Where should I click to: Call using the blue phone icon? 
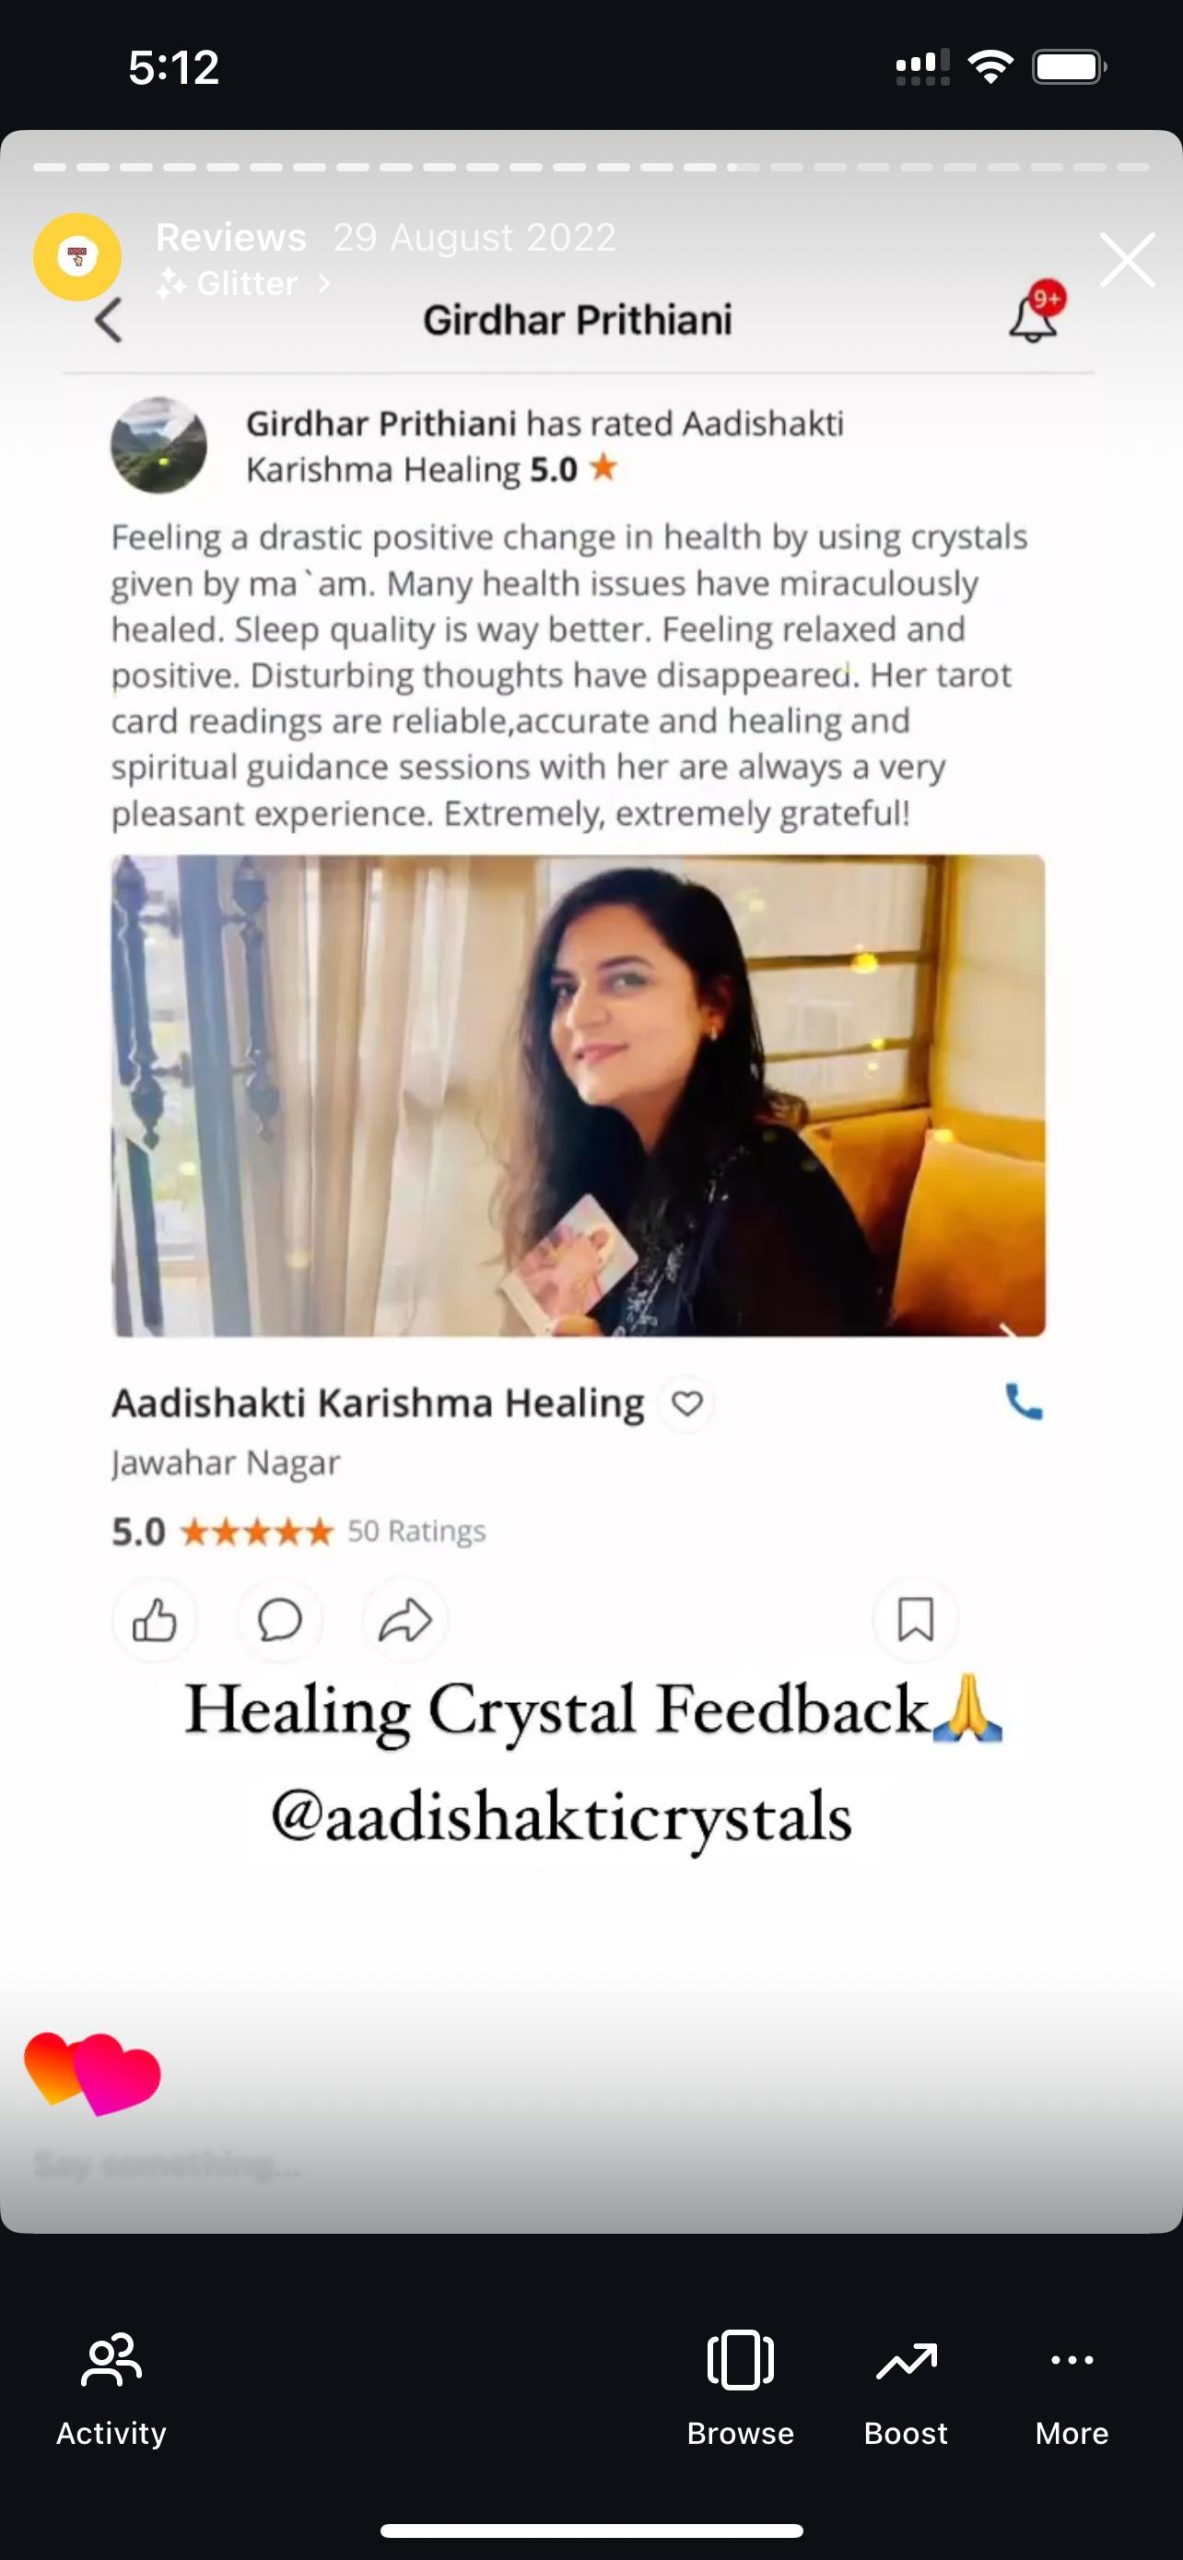point(1023,1401)
